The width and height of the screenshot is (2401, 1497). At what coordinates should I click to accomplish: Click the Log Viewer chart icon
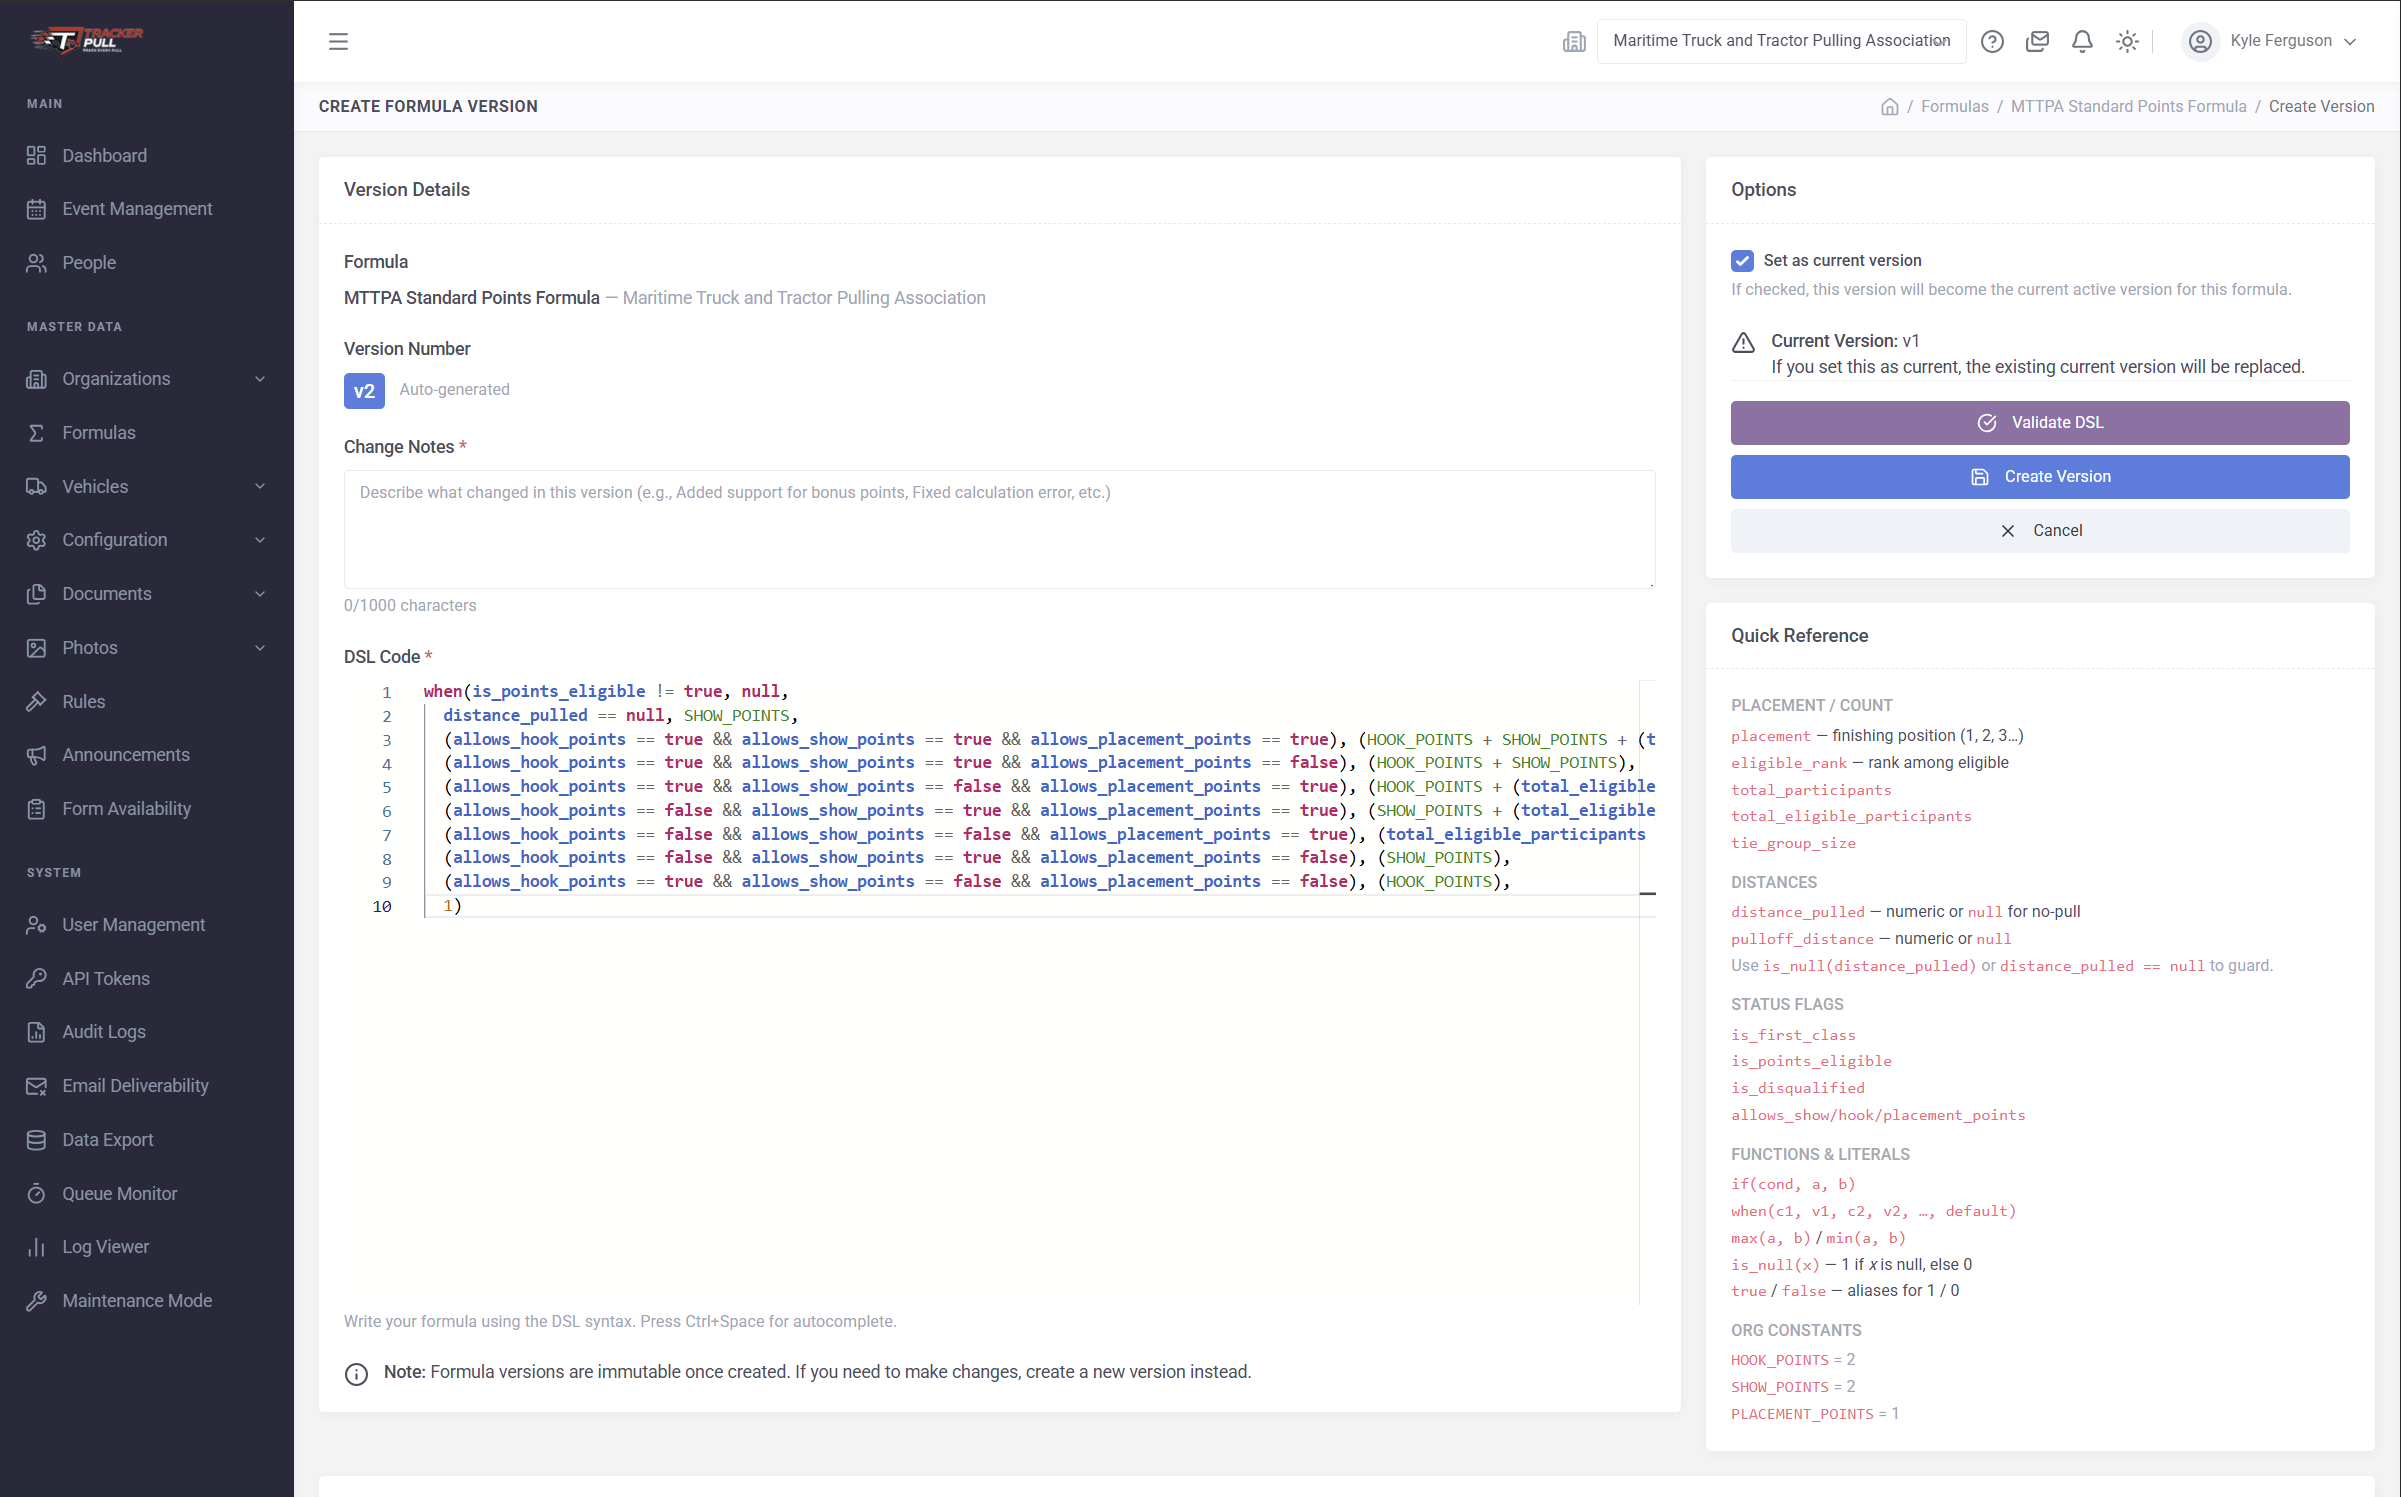37,1247
